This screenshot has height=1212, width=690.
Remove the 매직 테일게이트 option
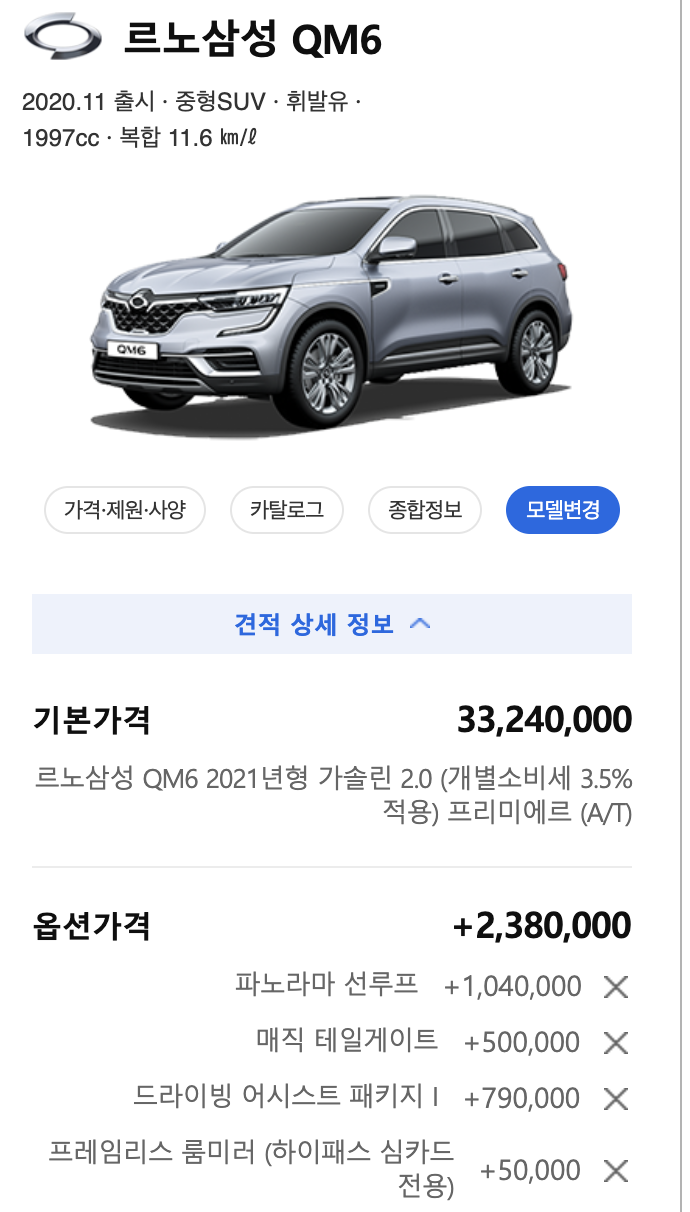[x=616, y=1043]
